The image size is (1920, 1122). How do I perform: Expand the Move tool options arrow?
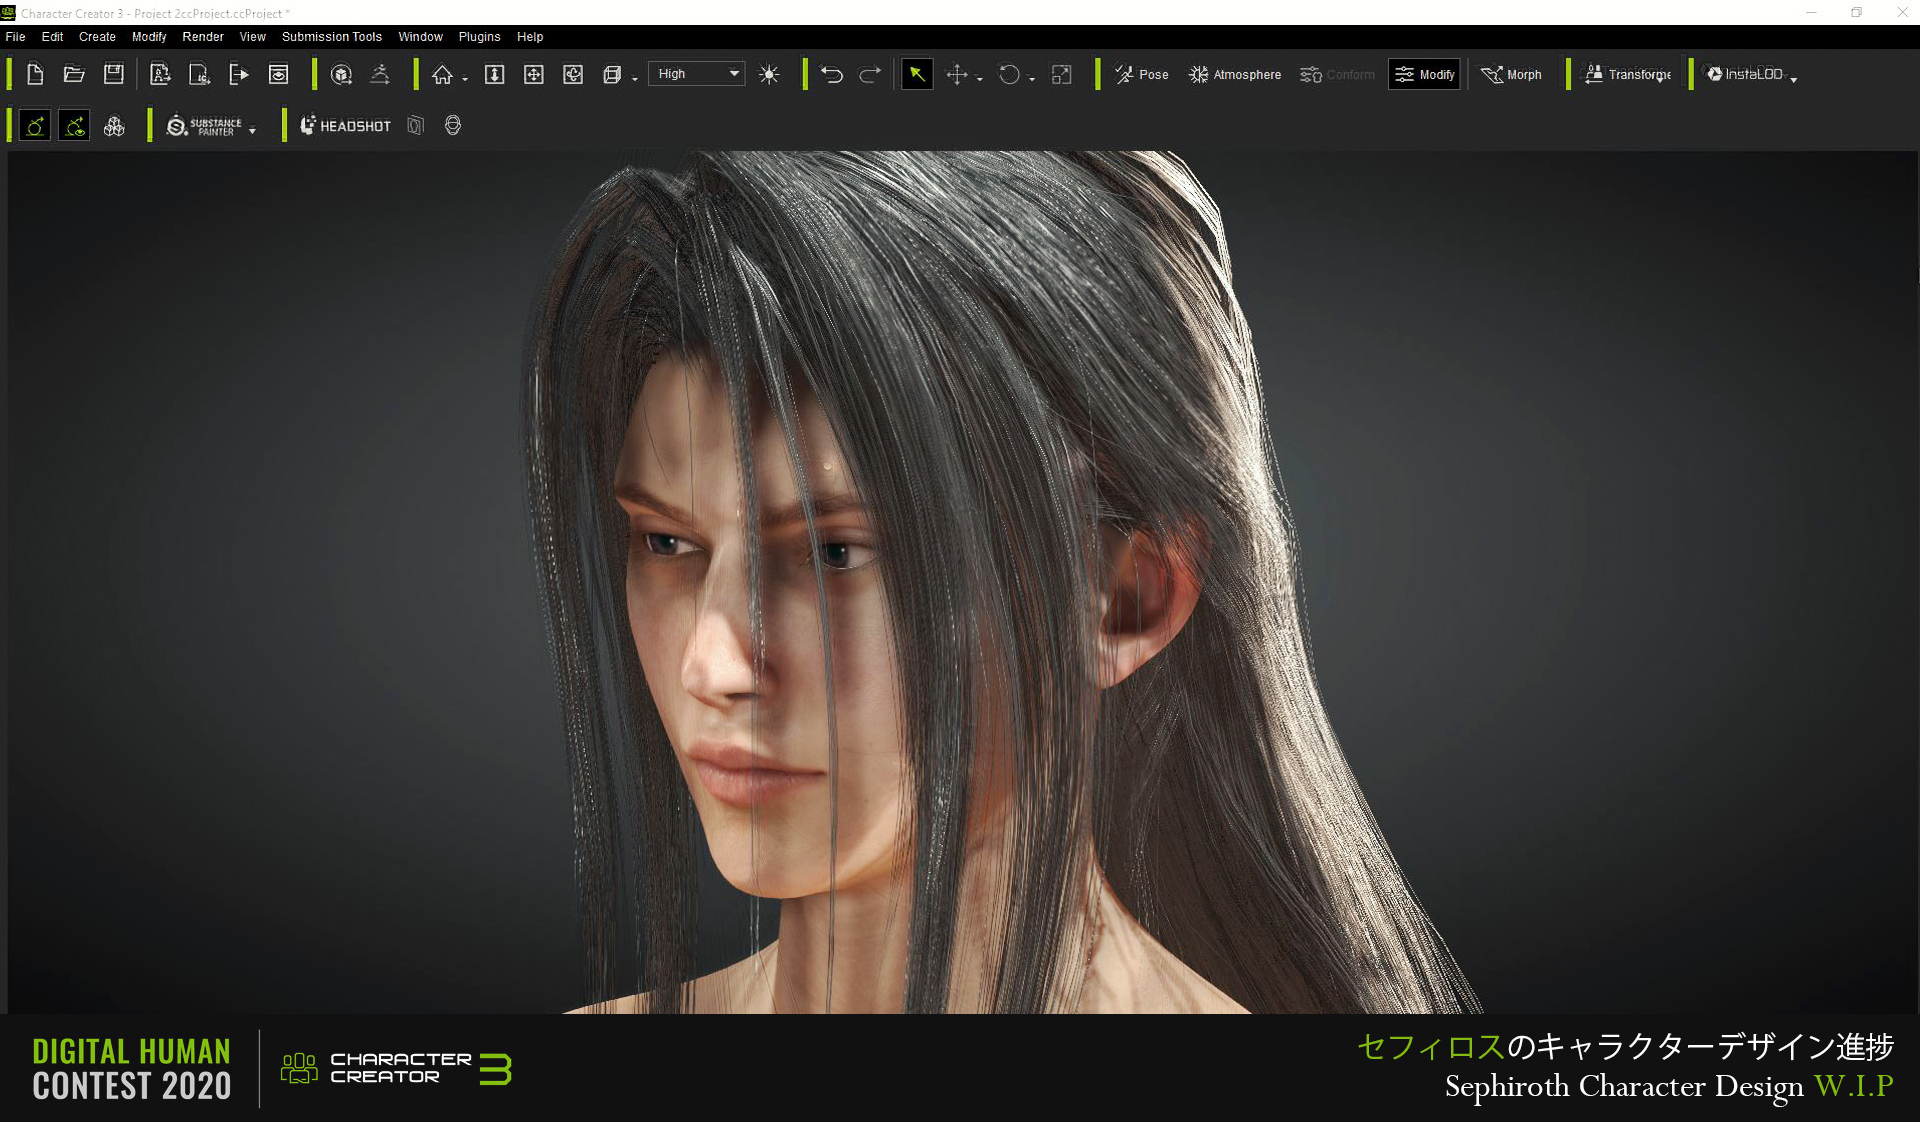coord(980,79)
